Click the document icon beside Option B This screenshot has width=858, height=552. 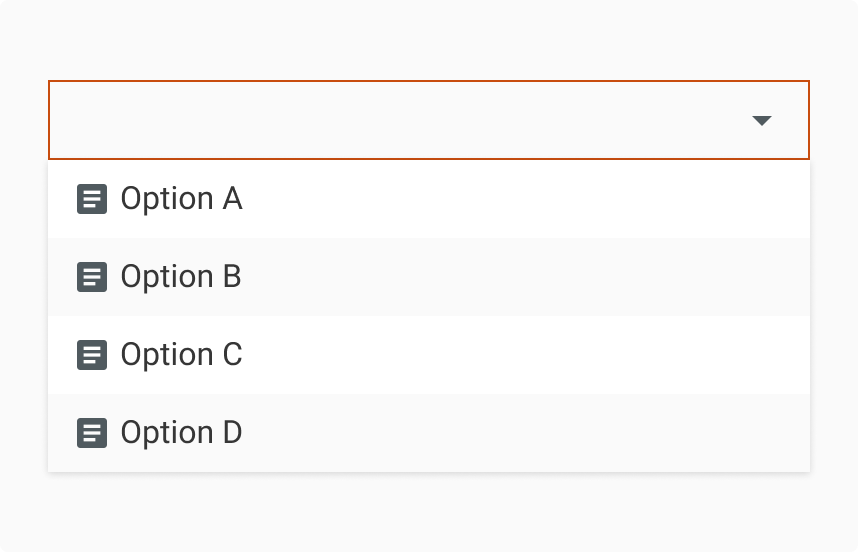[92, 277]
